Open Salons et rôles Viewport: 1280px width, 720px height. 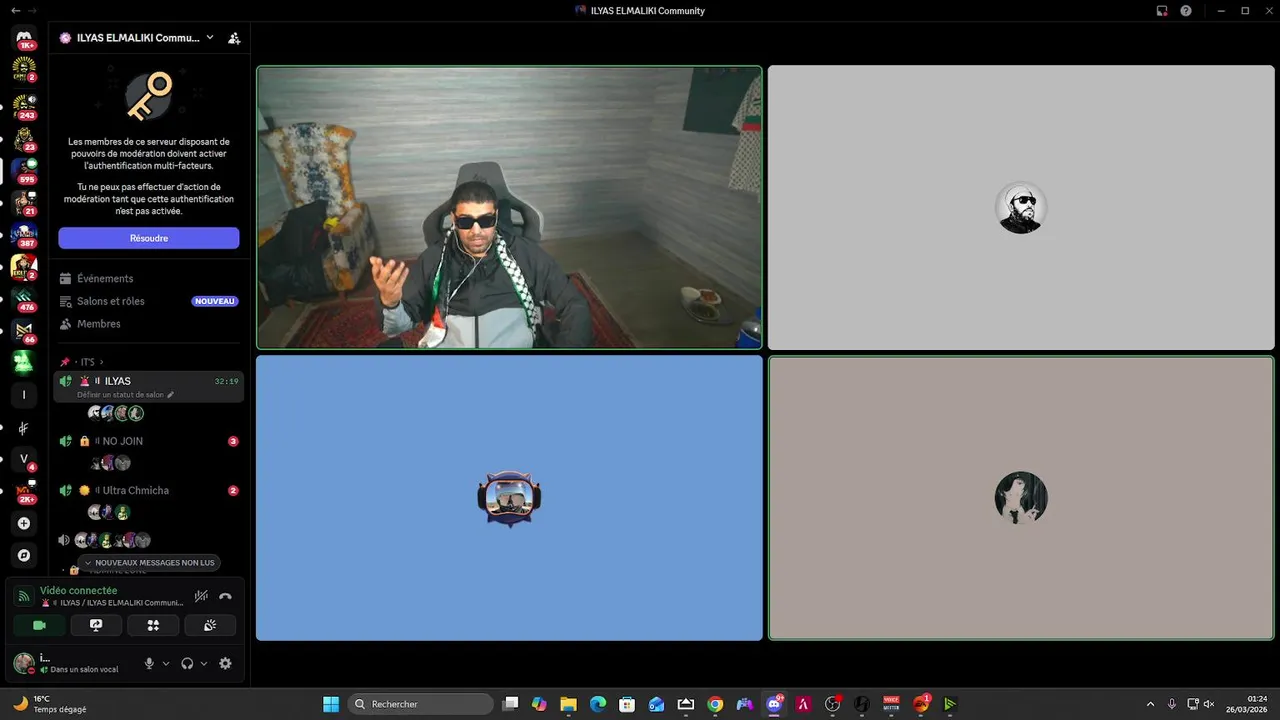[x=148, y=301]
